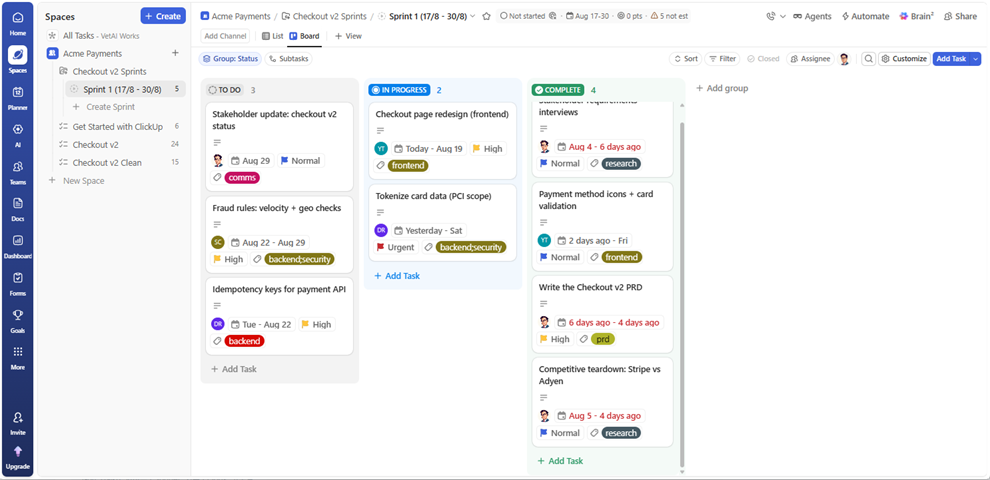
Task: Open the Group: Status dropdown
Action: pyautogui.click(x=230, y=59)
